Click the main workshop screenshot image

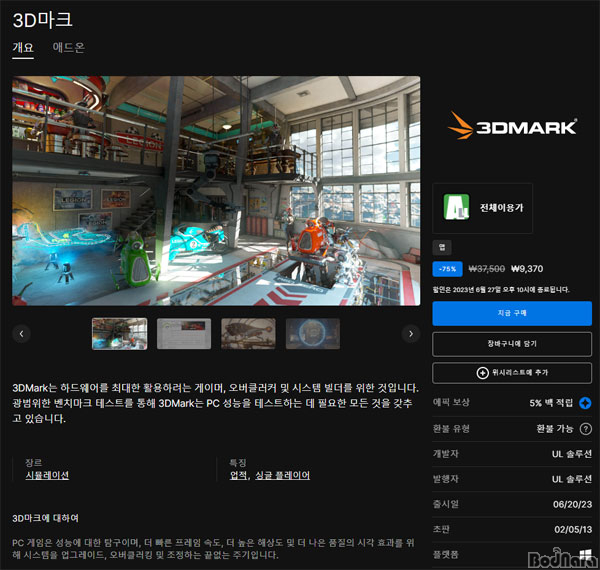point(216,191)
